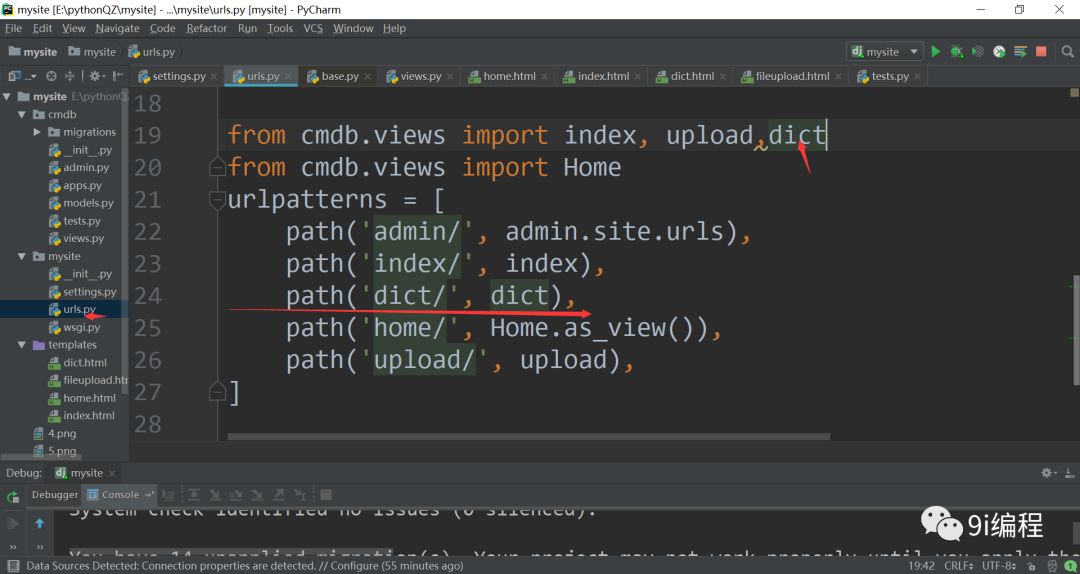The image size is (1080, 574).
Task: Open the mysite run configuration dropdown
Action: (x=884, y=52)
